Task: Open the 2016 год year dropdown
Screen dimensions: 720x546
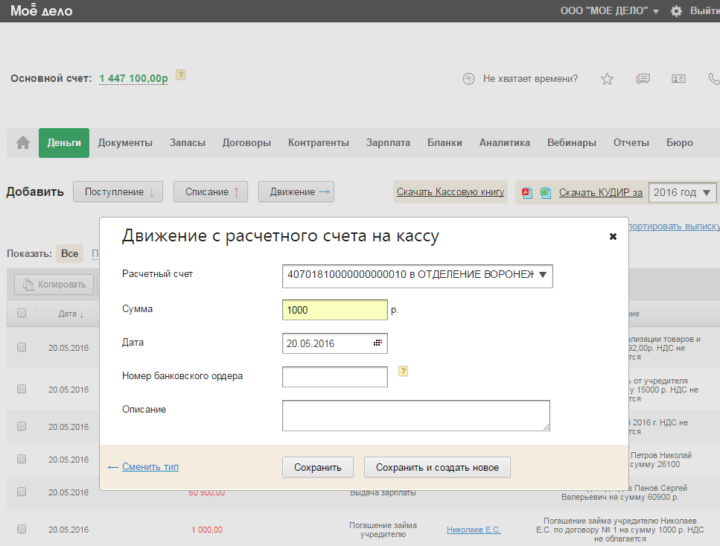Action: pyautogui.click(x=683, y=192)
